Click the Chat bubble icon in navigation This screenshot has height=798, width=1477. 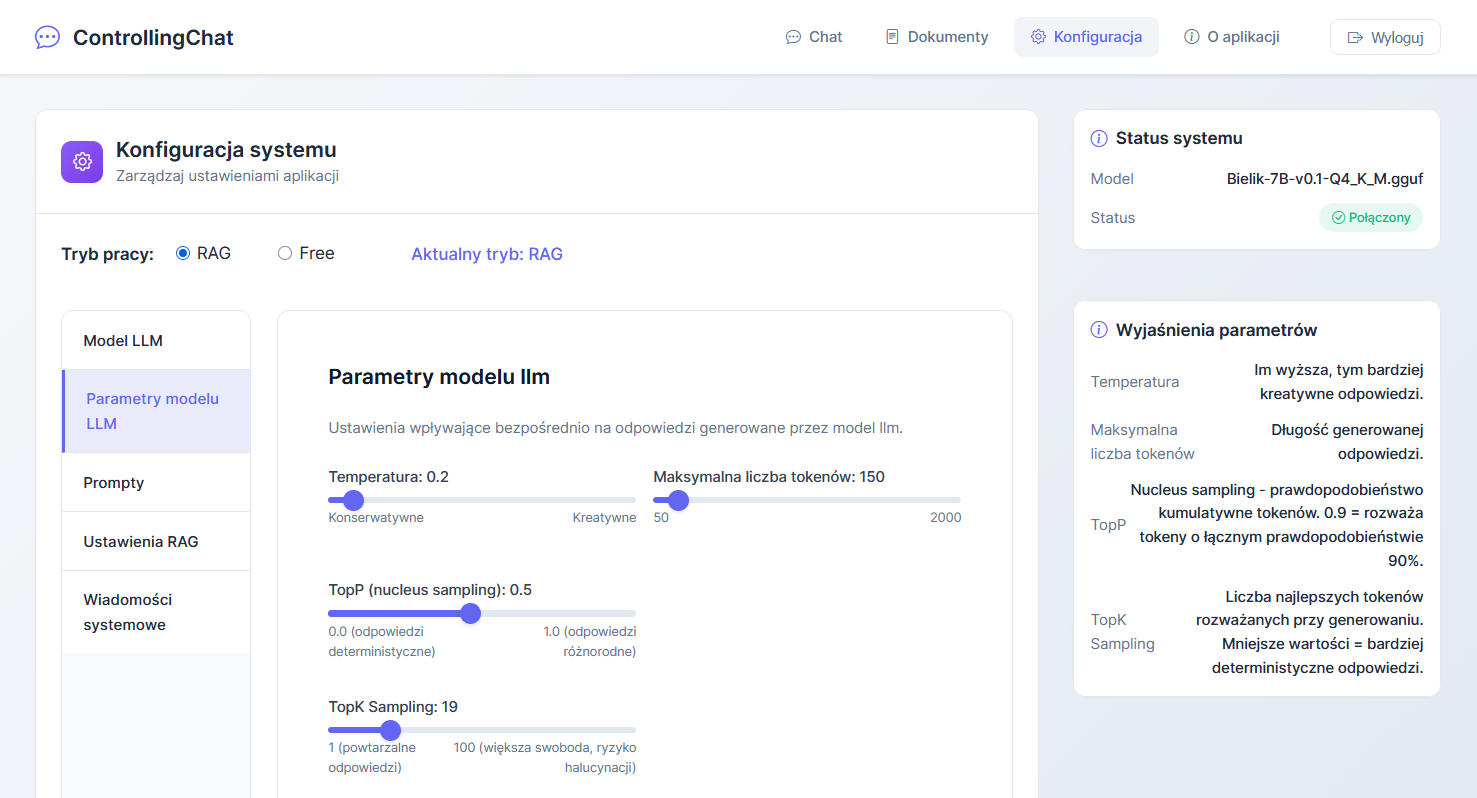[793, 37]
